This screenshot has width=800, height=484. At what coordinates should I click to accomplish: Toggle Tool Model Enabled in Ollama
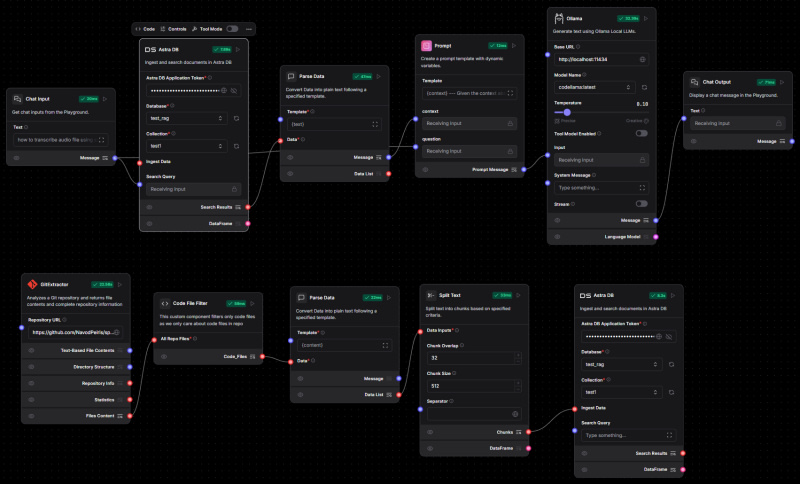(x=640, y=133)
